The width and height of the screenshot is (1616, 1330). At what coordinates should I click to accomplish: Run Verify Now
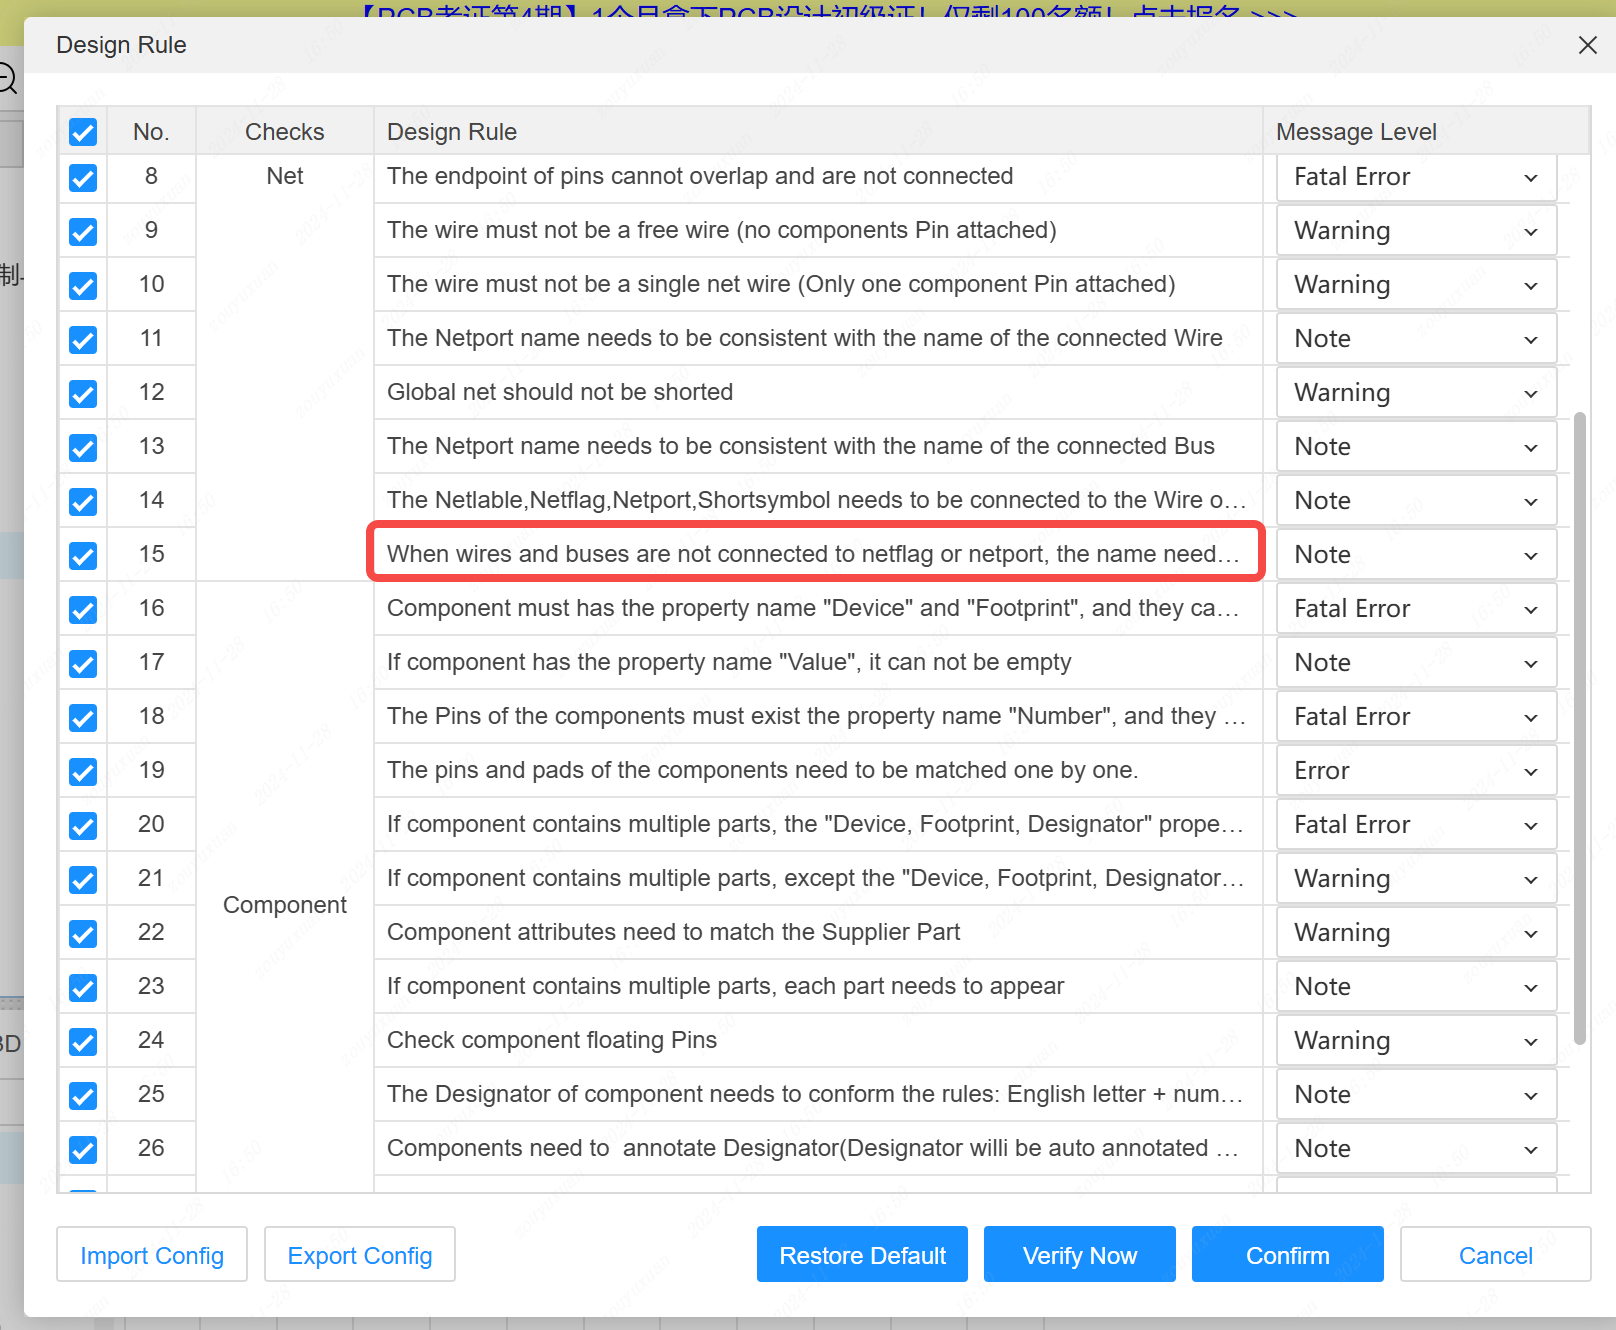pyautogui.click(x=1079, y=1255)
